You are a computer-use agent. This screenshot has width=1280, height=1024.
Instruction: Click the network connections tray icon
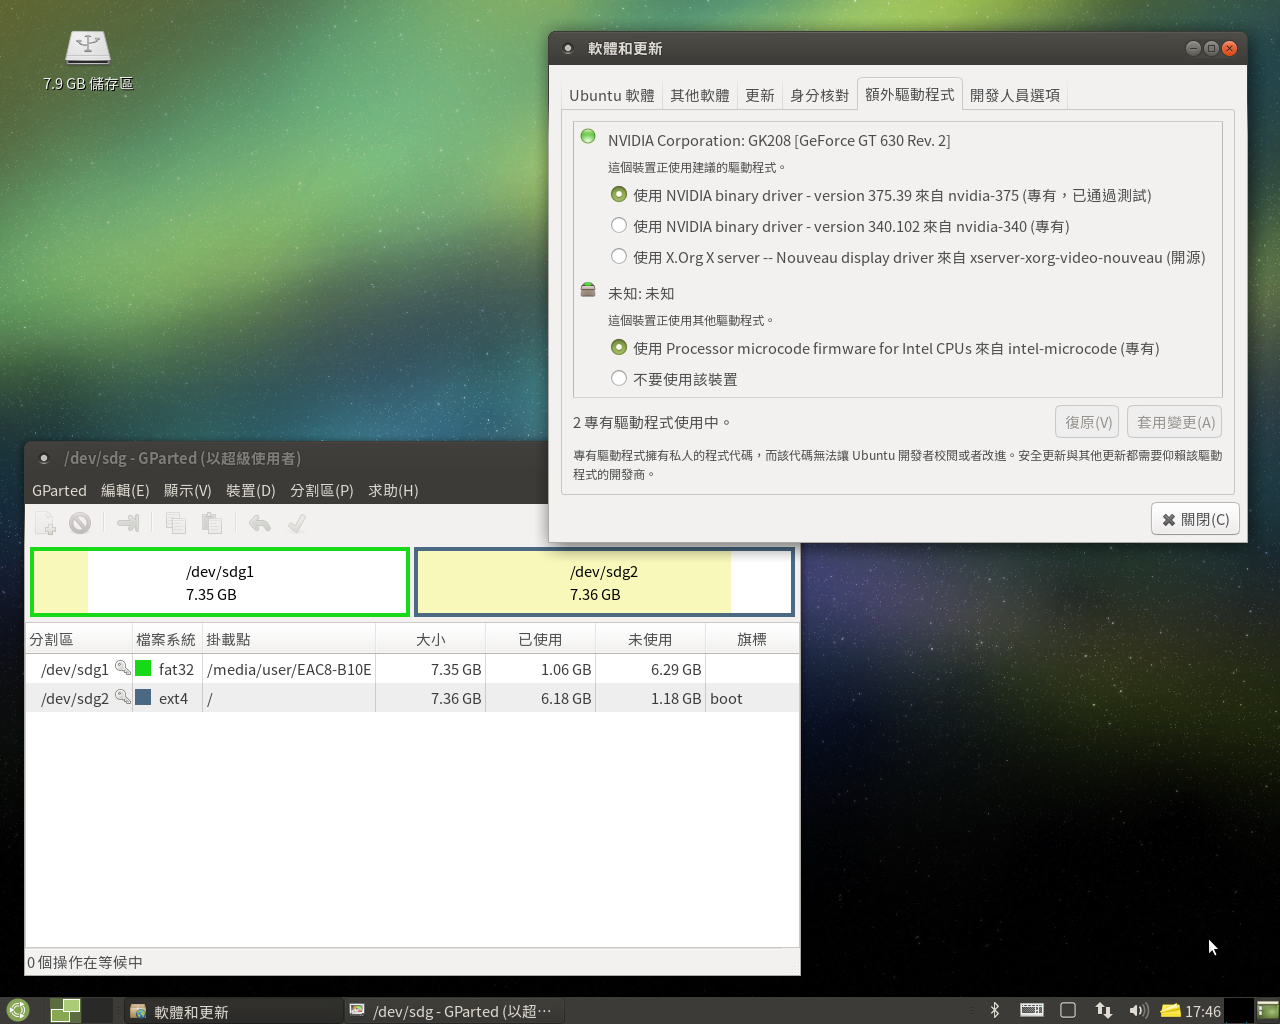[1104, 1010]
